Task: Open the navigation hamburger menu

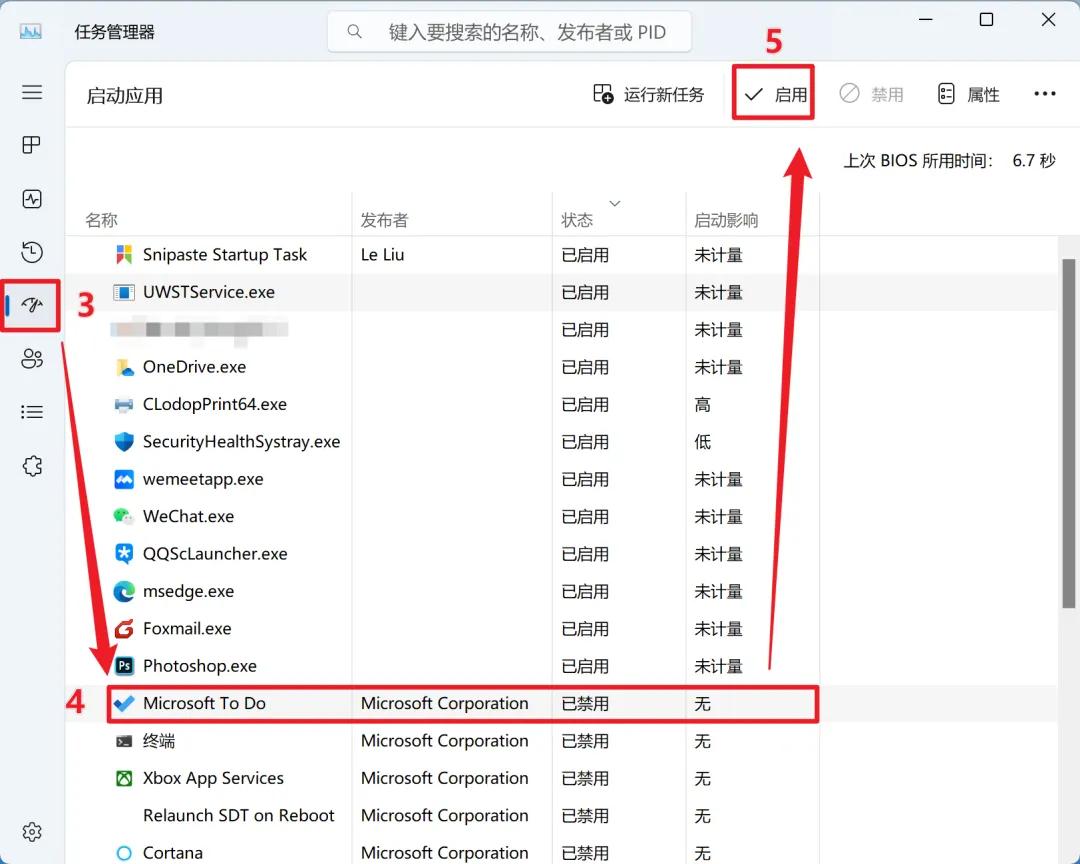Action: 32,92
